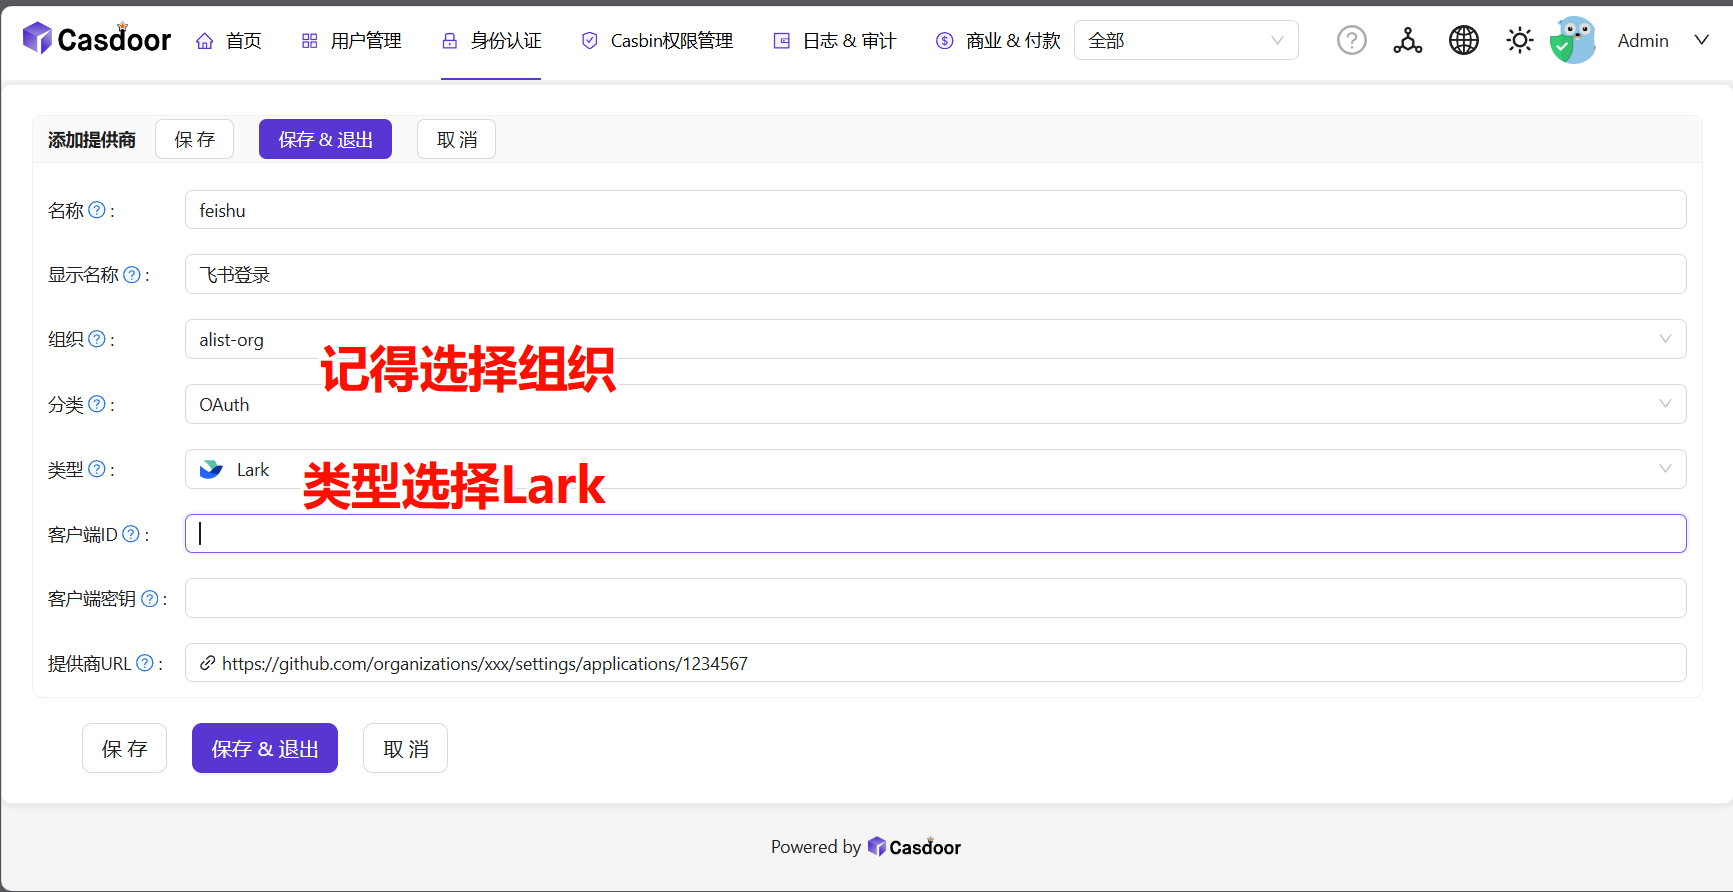The width and height of the screenshot is (1733, 892).
Task: Open 身份认证 menu
Action: click(x=491, y=40)
